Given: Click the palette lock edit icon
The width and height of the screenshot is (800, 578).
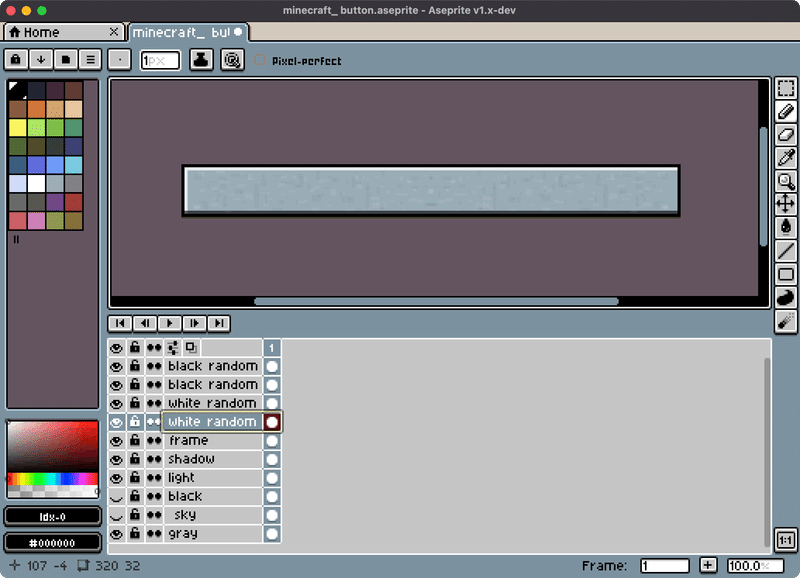Looking at the screenshot, I should coord(16,60).
